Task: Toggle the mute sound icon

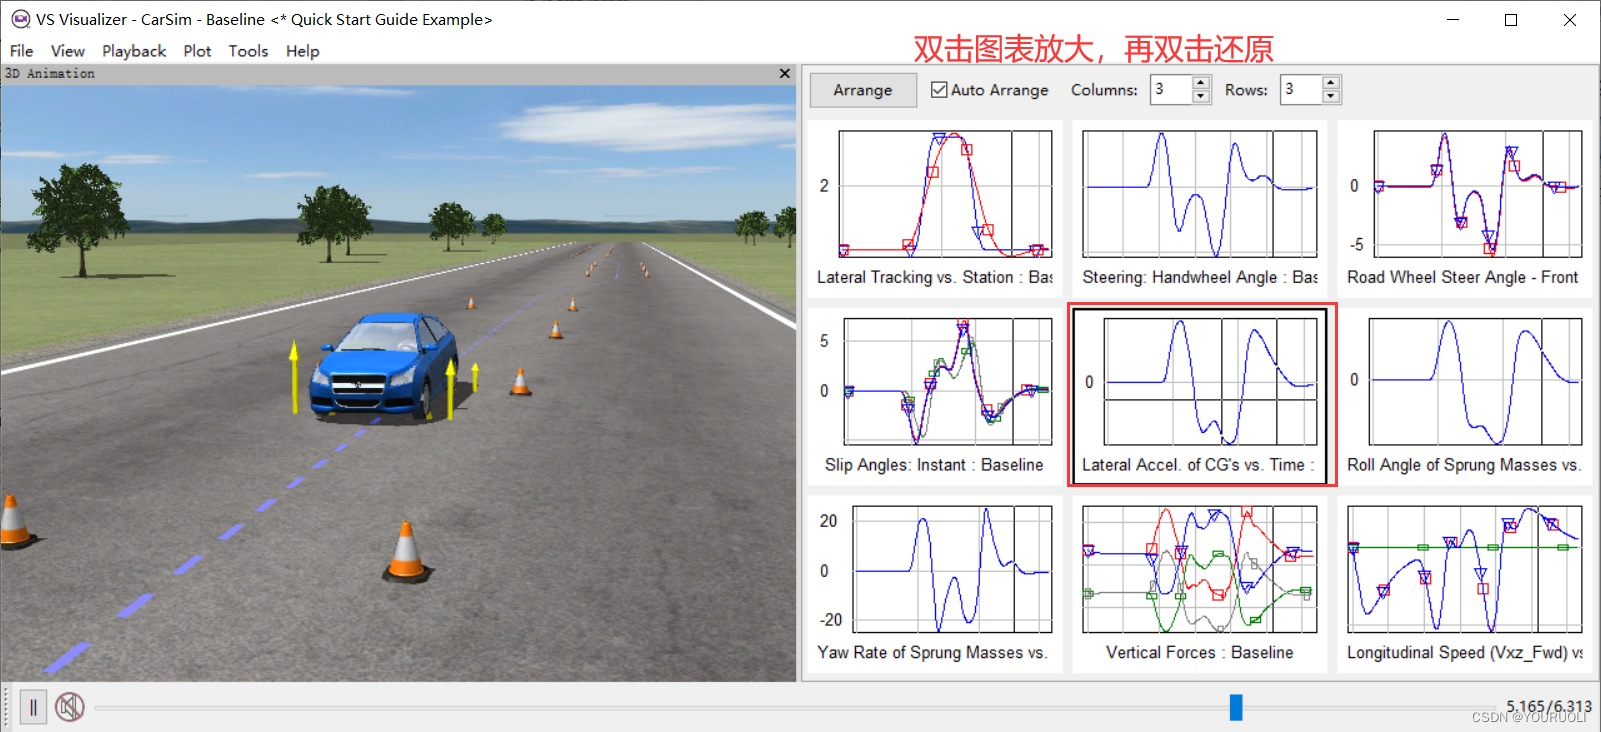Action: [69, 707]
